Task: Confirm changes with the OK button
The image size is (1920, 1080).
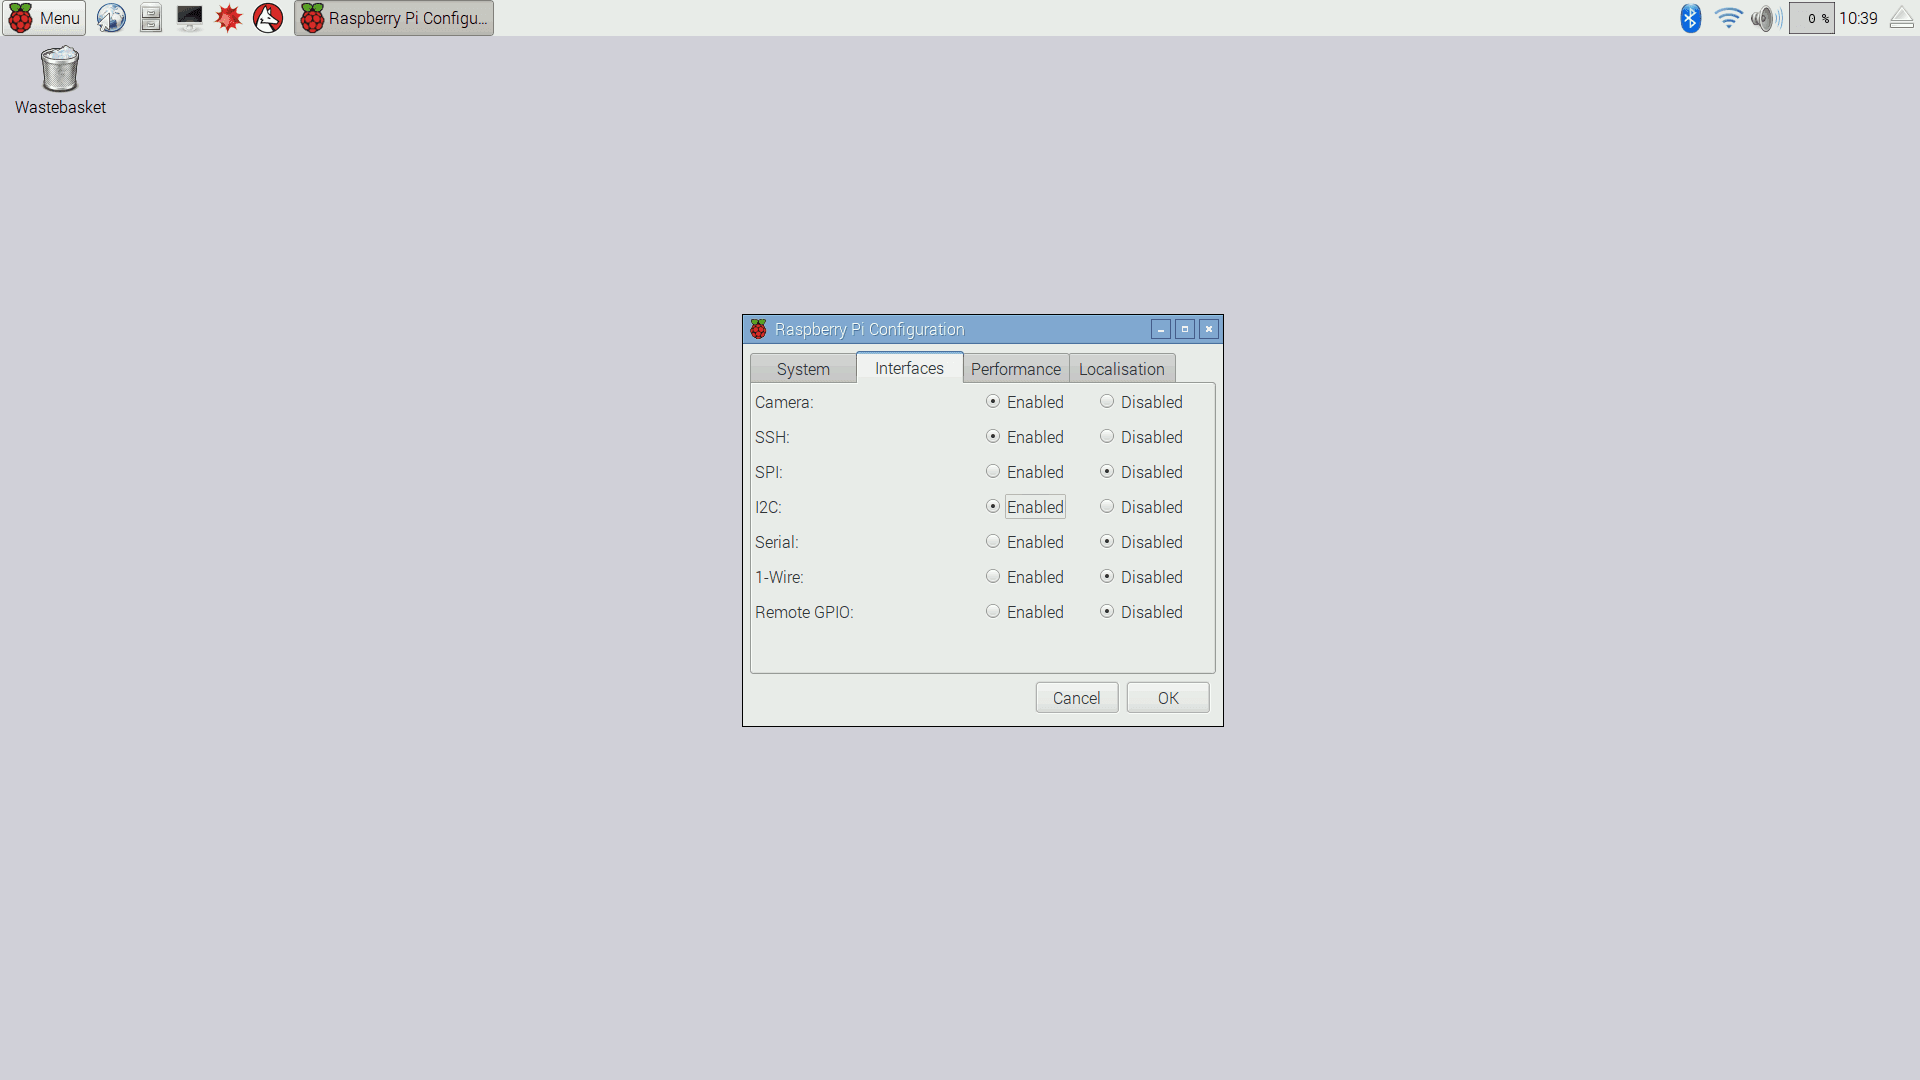Action: click(x=1167, y=697)
